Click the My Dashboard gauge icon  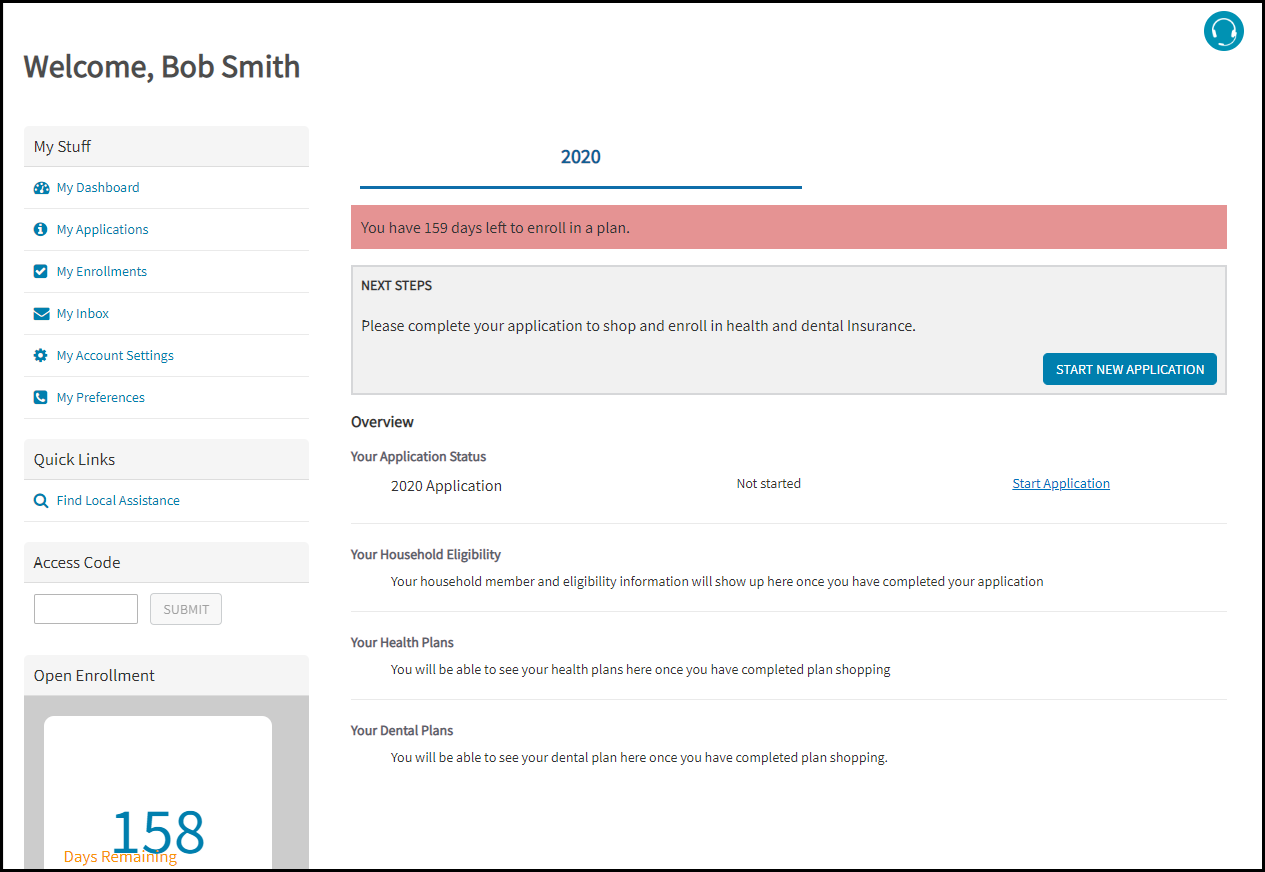[x=41, y=188]
